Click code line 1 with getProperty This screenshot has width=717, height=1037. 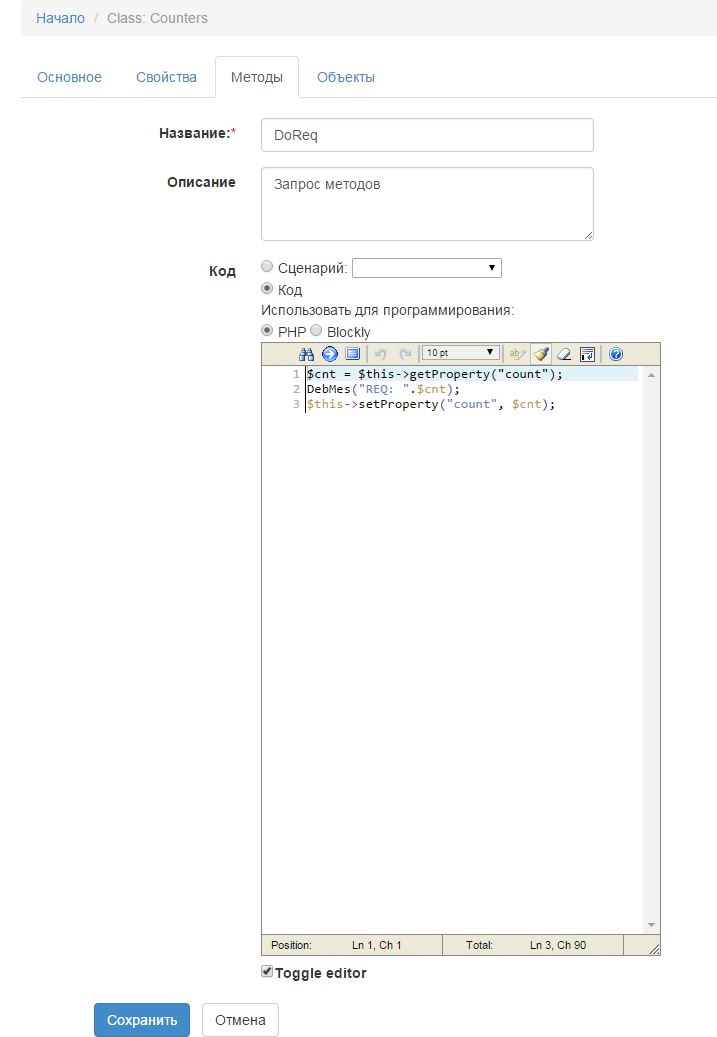(x=435, y=374)
